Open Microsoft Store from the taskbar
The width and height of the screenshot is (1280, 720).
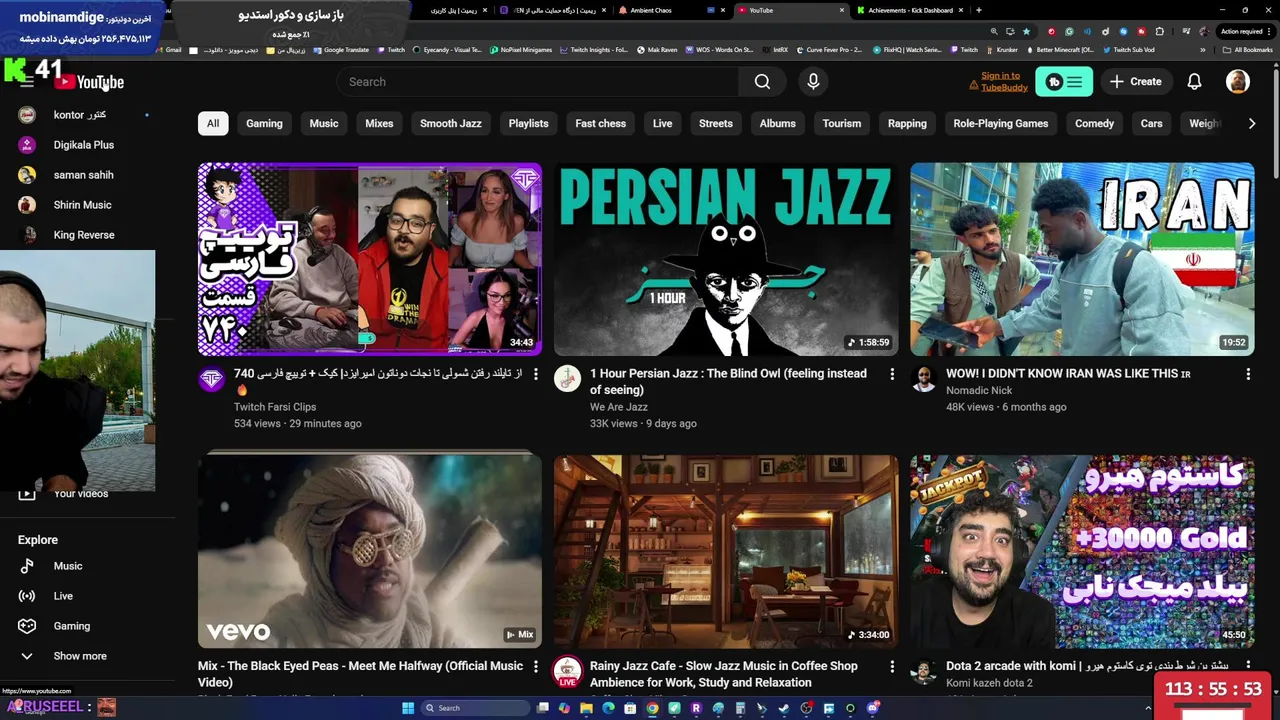coord(630,708)
